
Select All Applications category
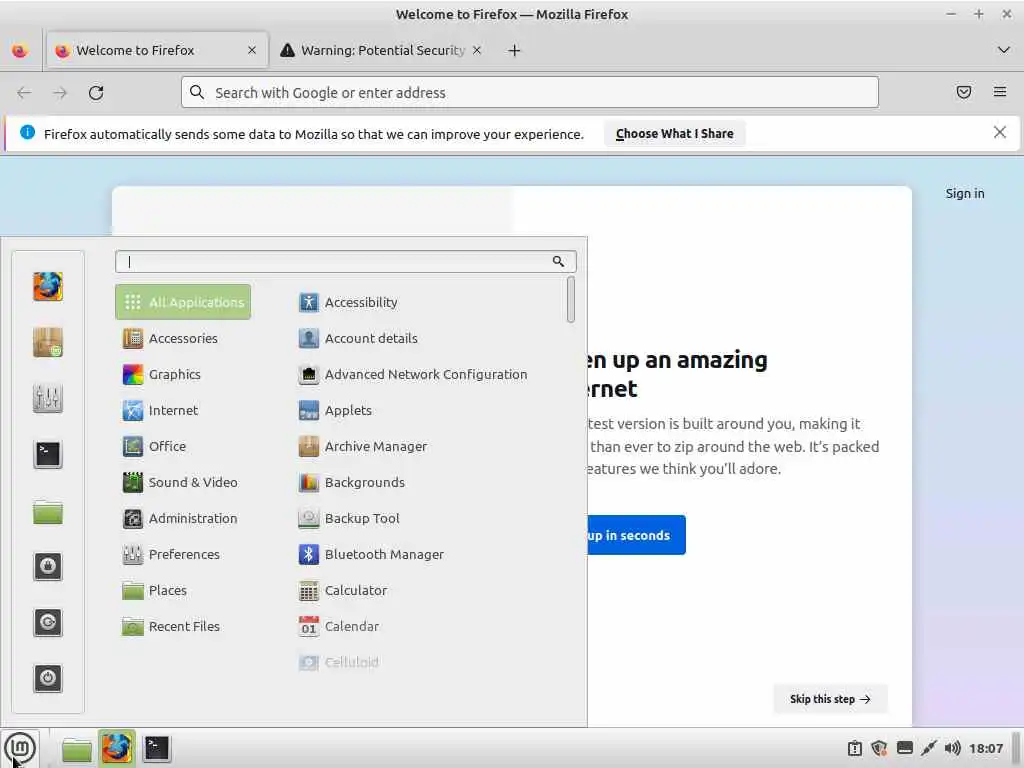183,302
